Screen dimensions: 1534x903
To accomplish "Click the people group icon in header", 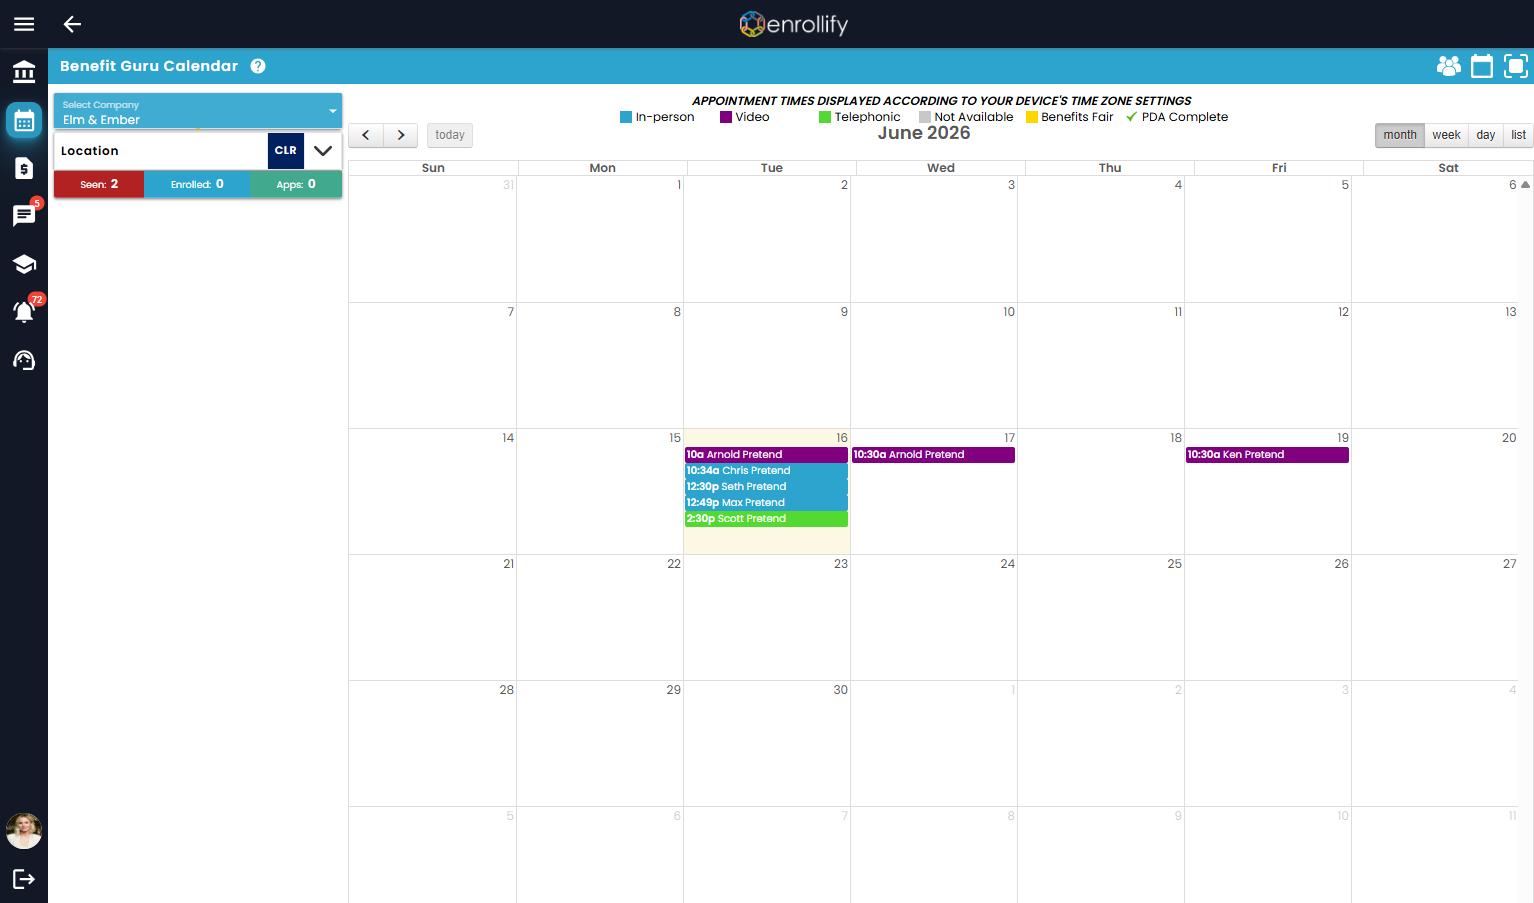I will [1448, 66].
